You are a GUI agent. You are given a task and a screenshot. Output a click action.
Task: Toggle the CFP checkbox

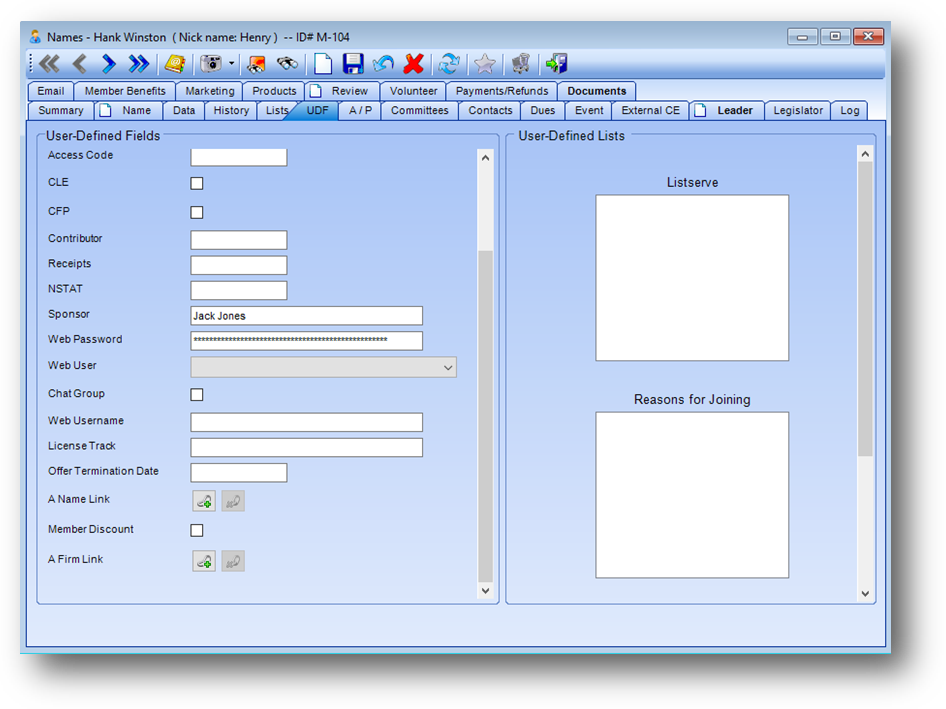coord(197,212)
